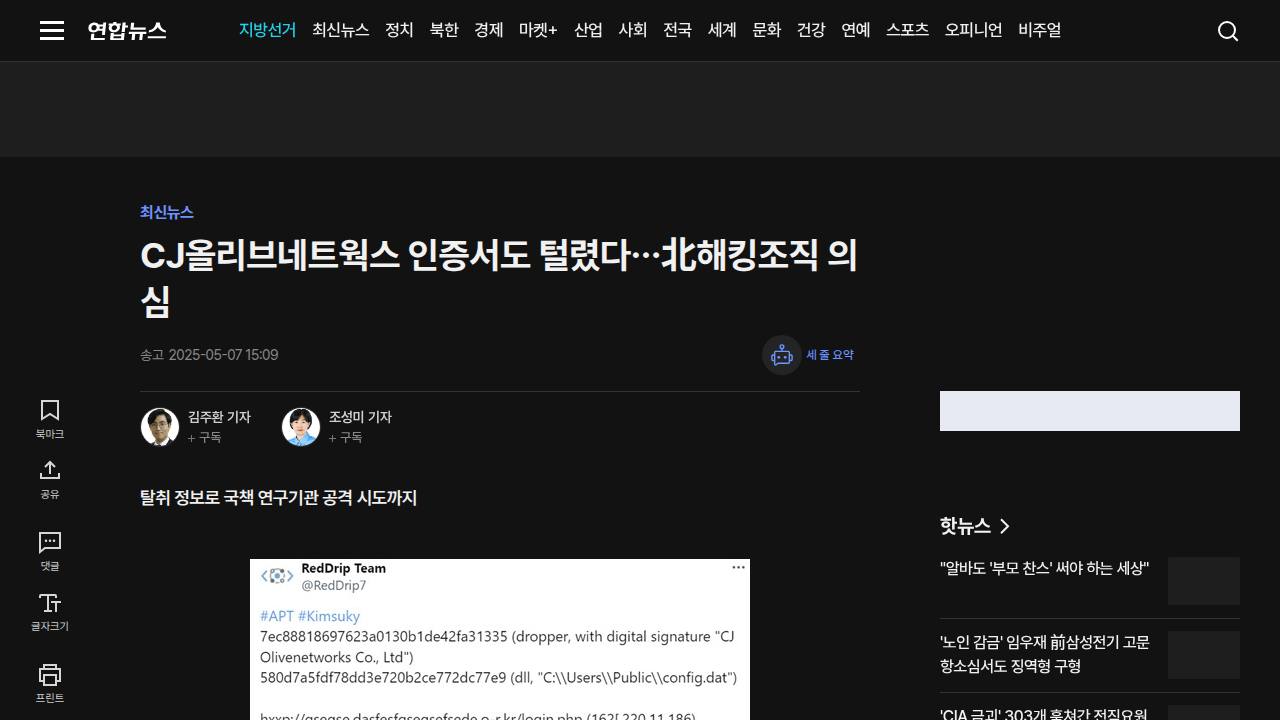Open hot news 'CIA 금괴' article

1045,713
